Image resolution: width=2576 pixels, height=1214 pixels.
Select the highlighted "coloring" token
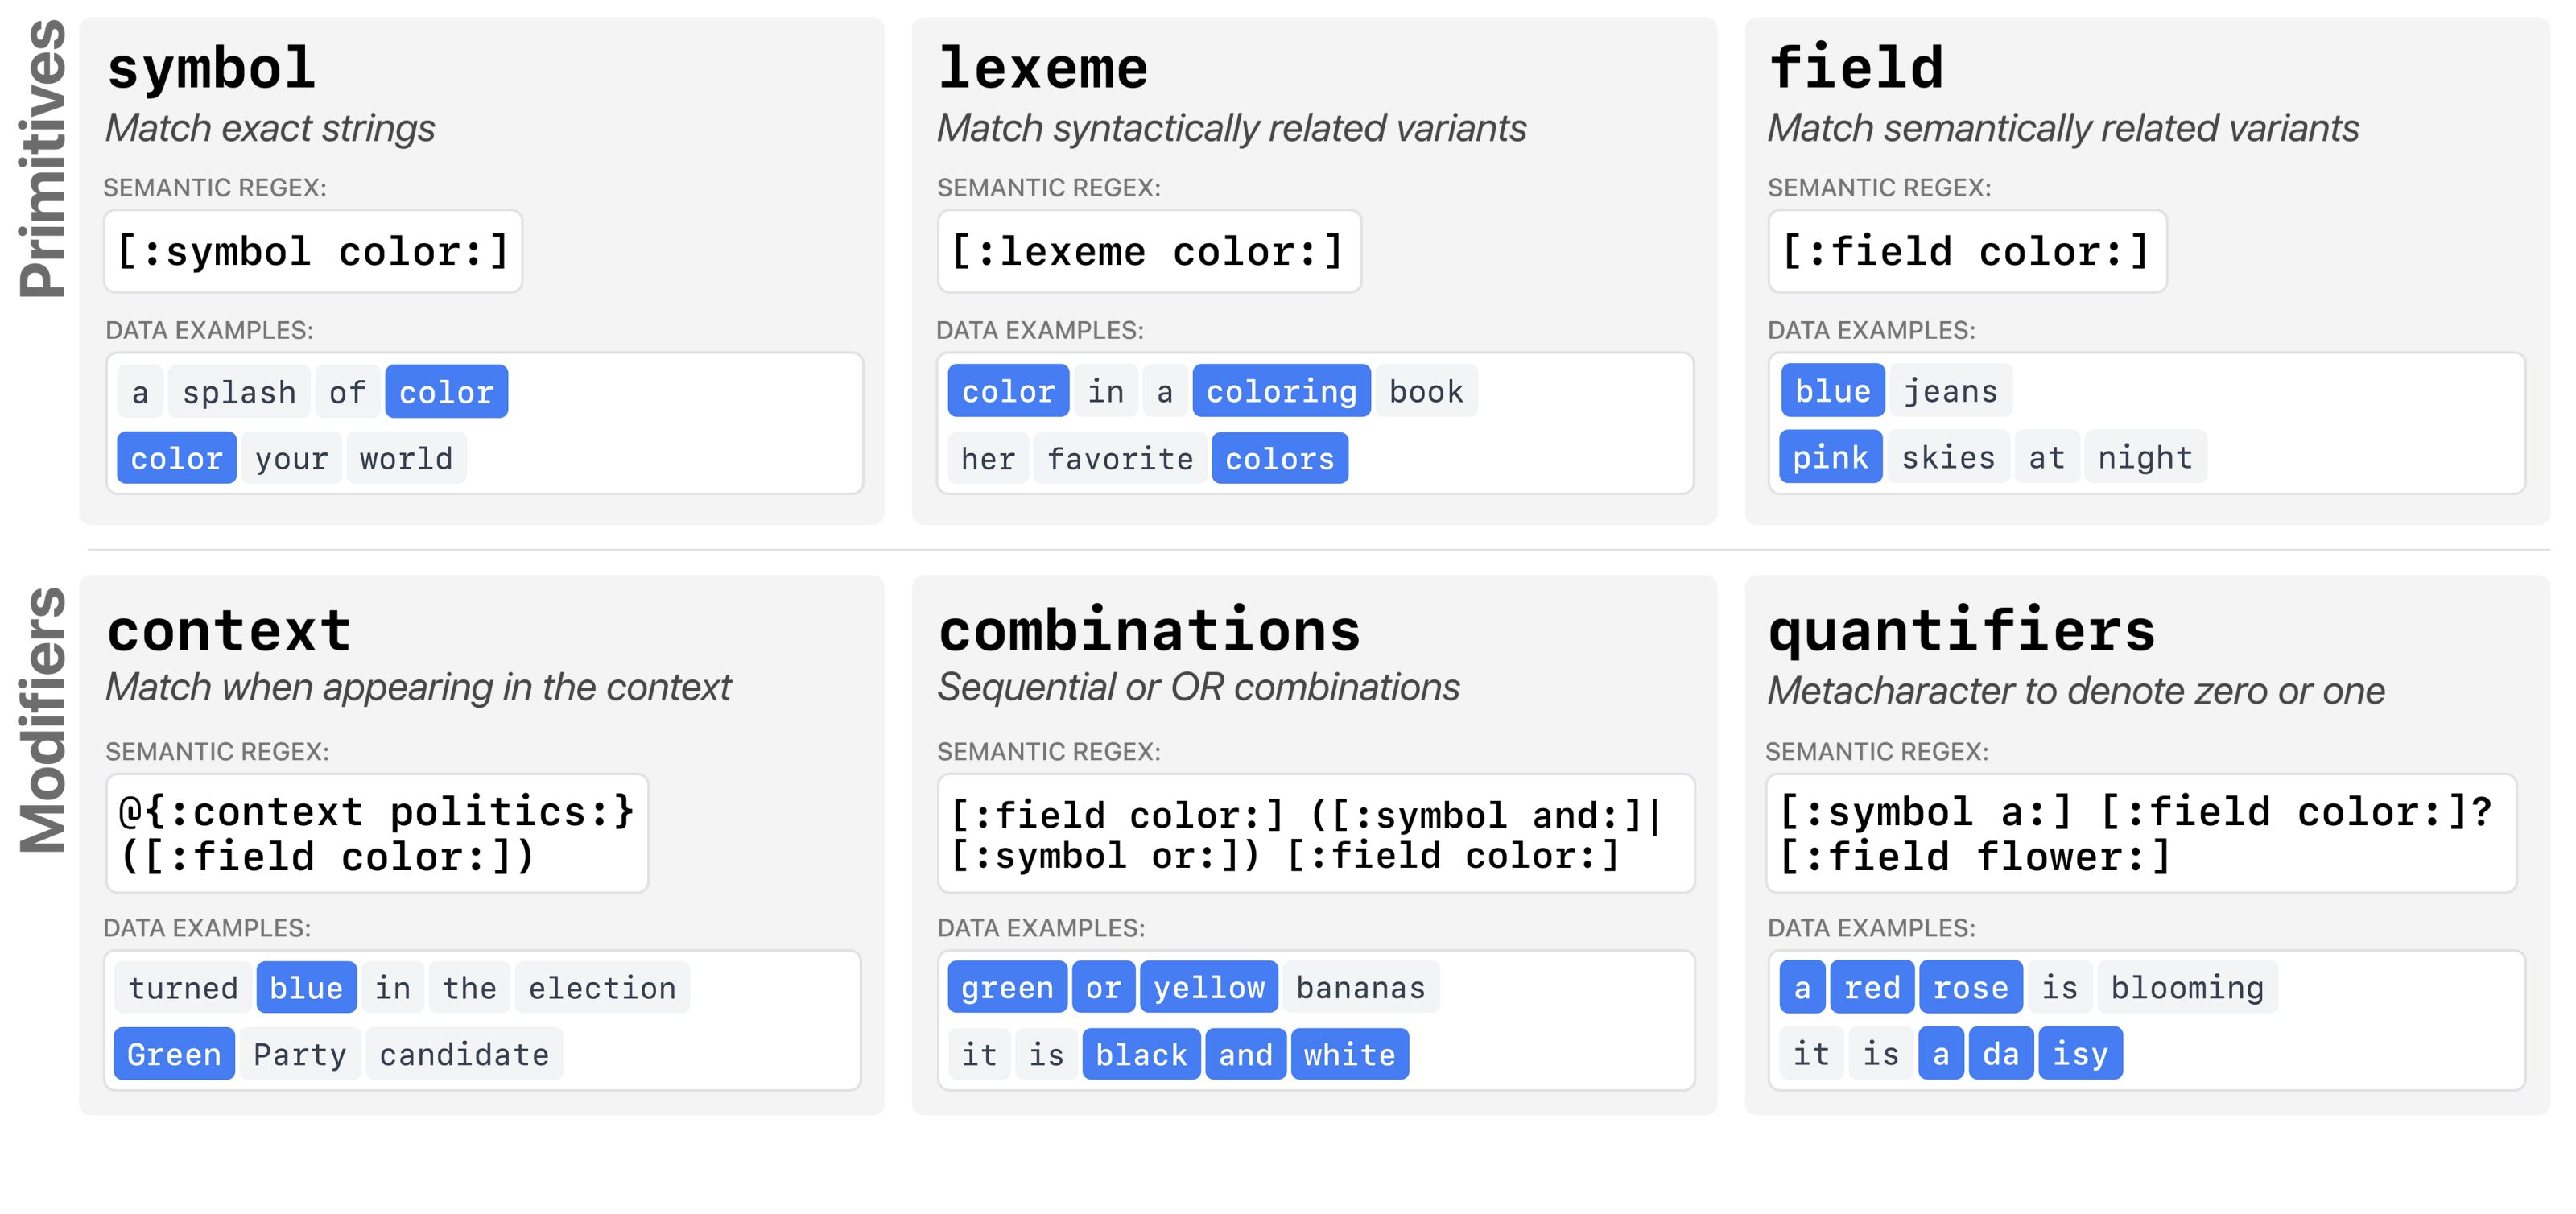[1281, 391]
